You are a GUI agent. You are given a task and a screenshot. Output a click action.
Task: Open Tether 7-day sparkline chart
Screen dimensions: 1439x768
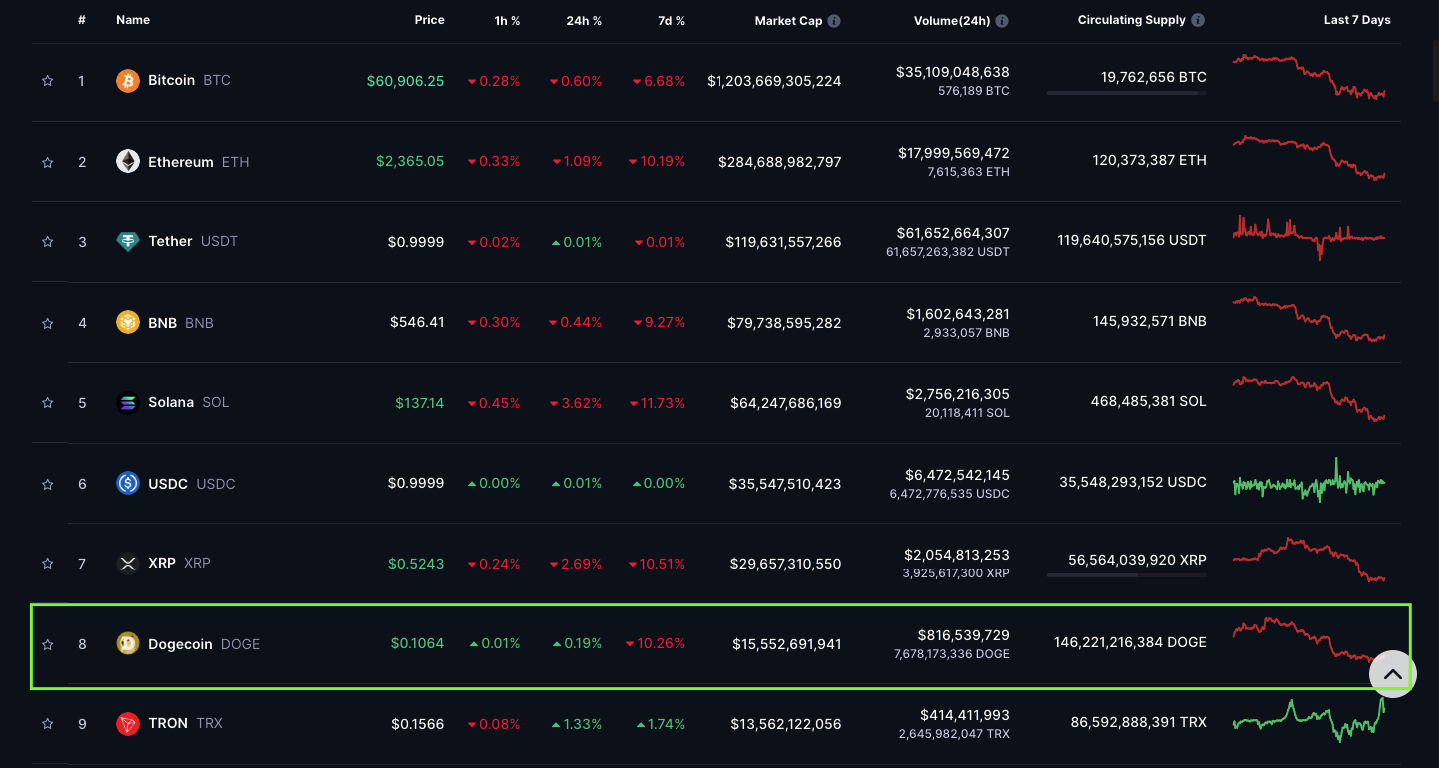[x=1309, y=237]
